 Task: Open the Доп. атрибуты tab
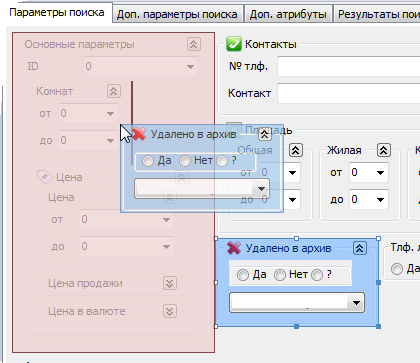coord(288,14)
